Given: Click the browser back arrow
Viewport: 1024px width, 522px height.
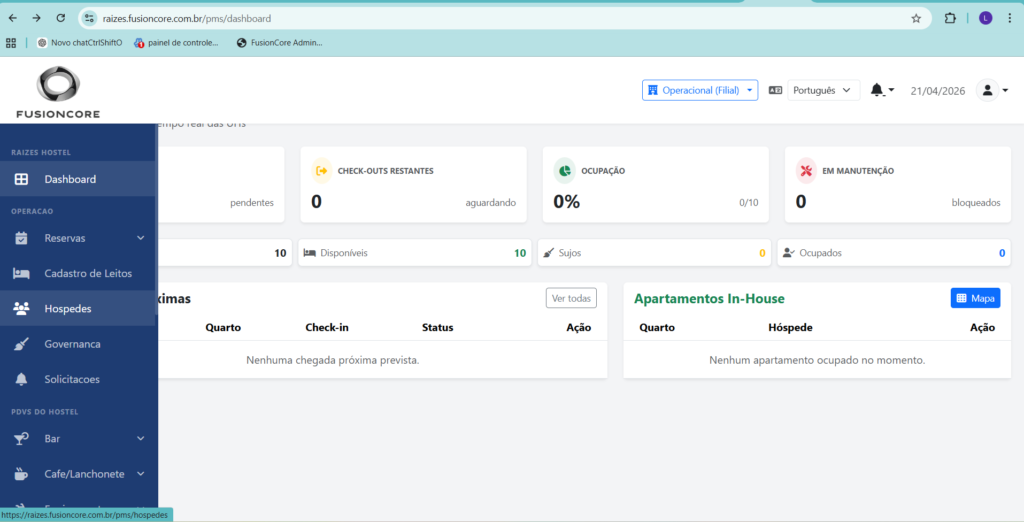Looking at the screenshot, I should coord(12,18).
